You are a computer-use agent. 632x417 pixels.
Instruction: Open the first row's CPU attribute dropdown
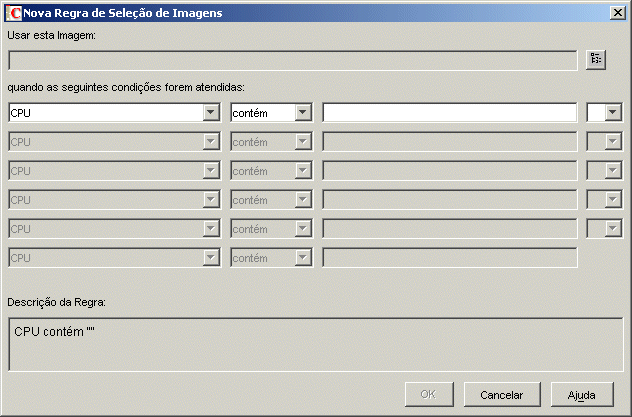click(211, 113)
